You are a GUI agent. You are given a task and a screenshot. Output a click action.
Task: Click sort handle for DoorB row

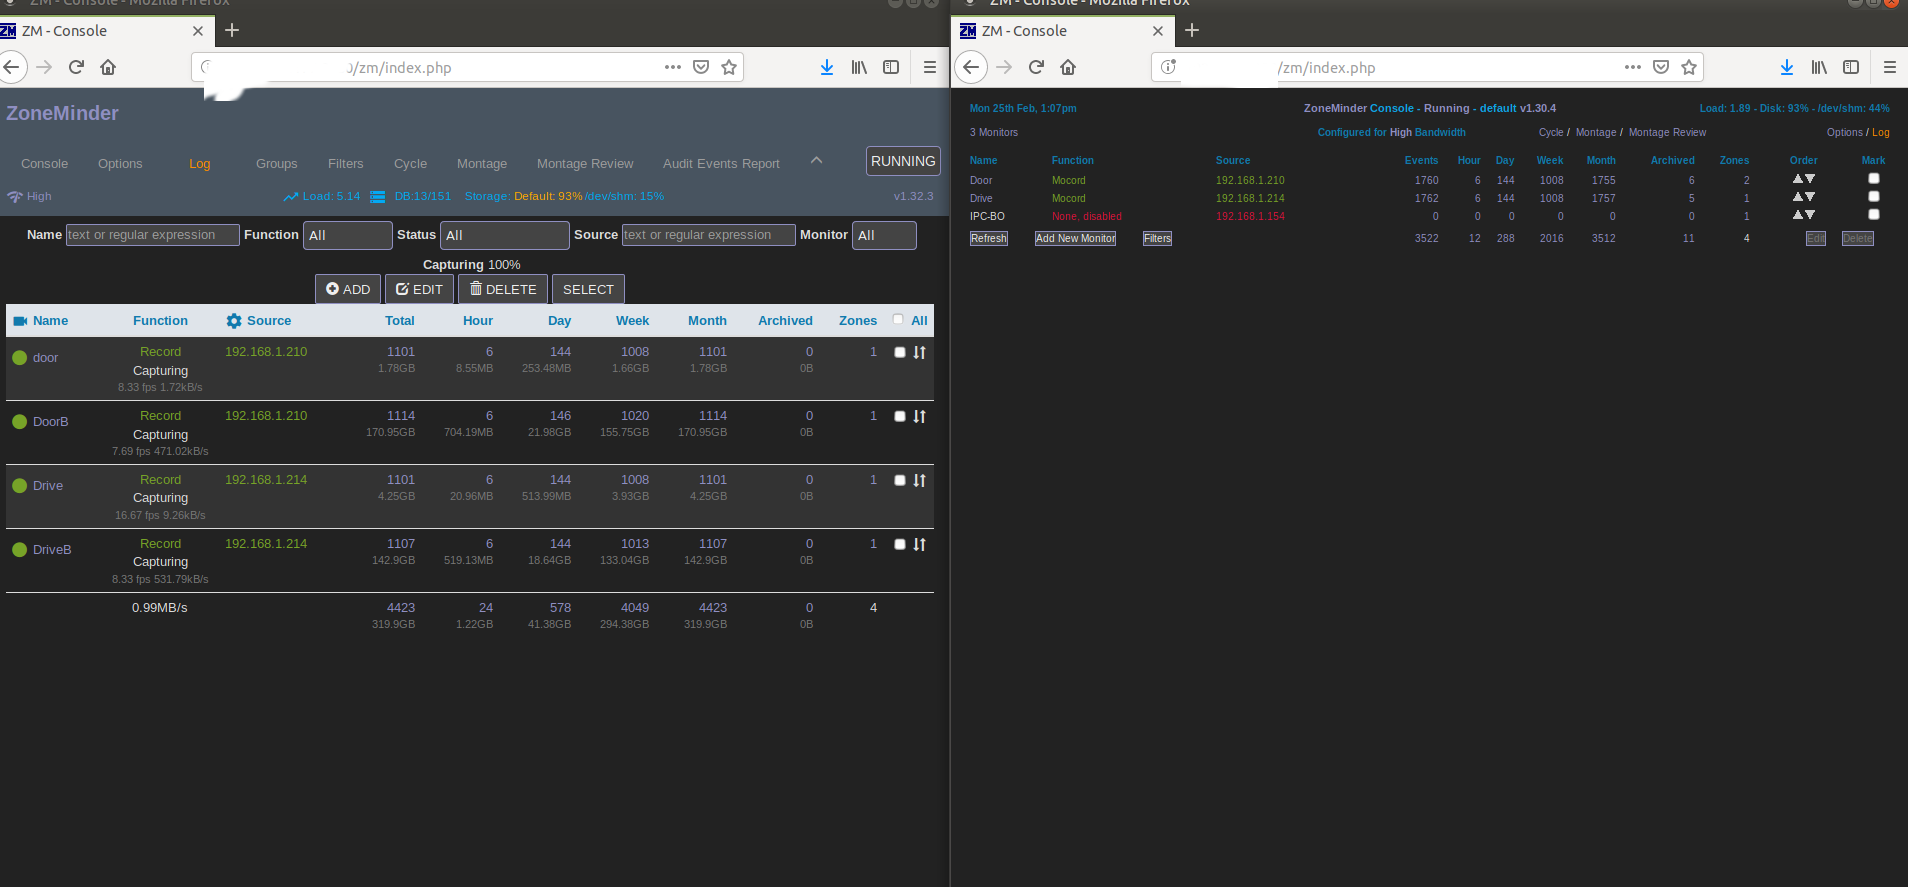[920, 417]
